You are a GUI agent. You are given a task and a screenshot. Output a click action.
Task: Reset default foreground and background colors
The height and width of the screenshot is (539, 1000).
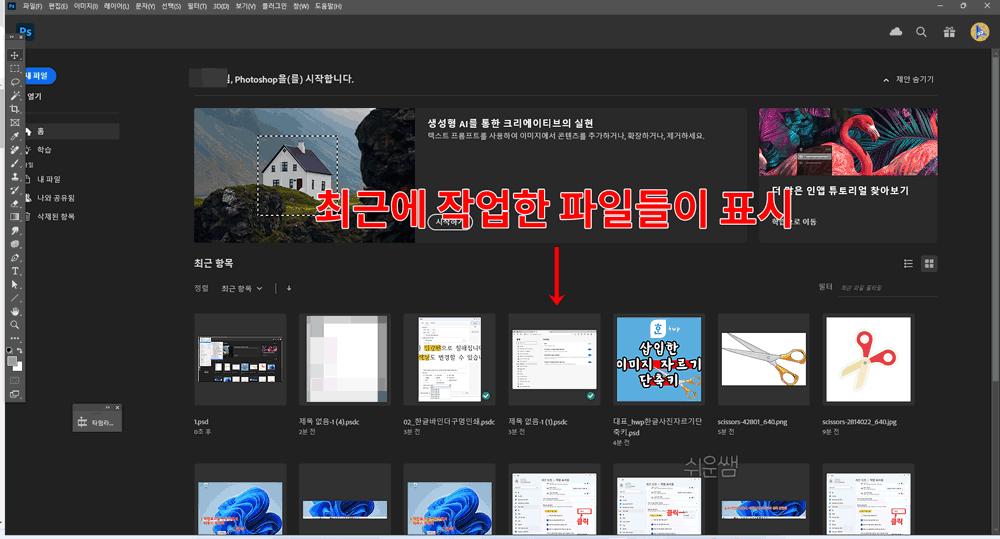[10, 350]
